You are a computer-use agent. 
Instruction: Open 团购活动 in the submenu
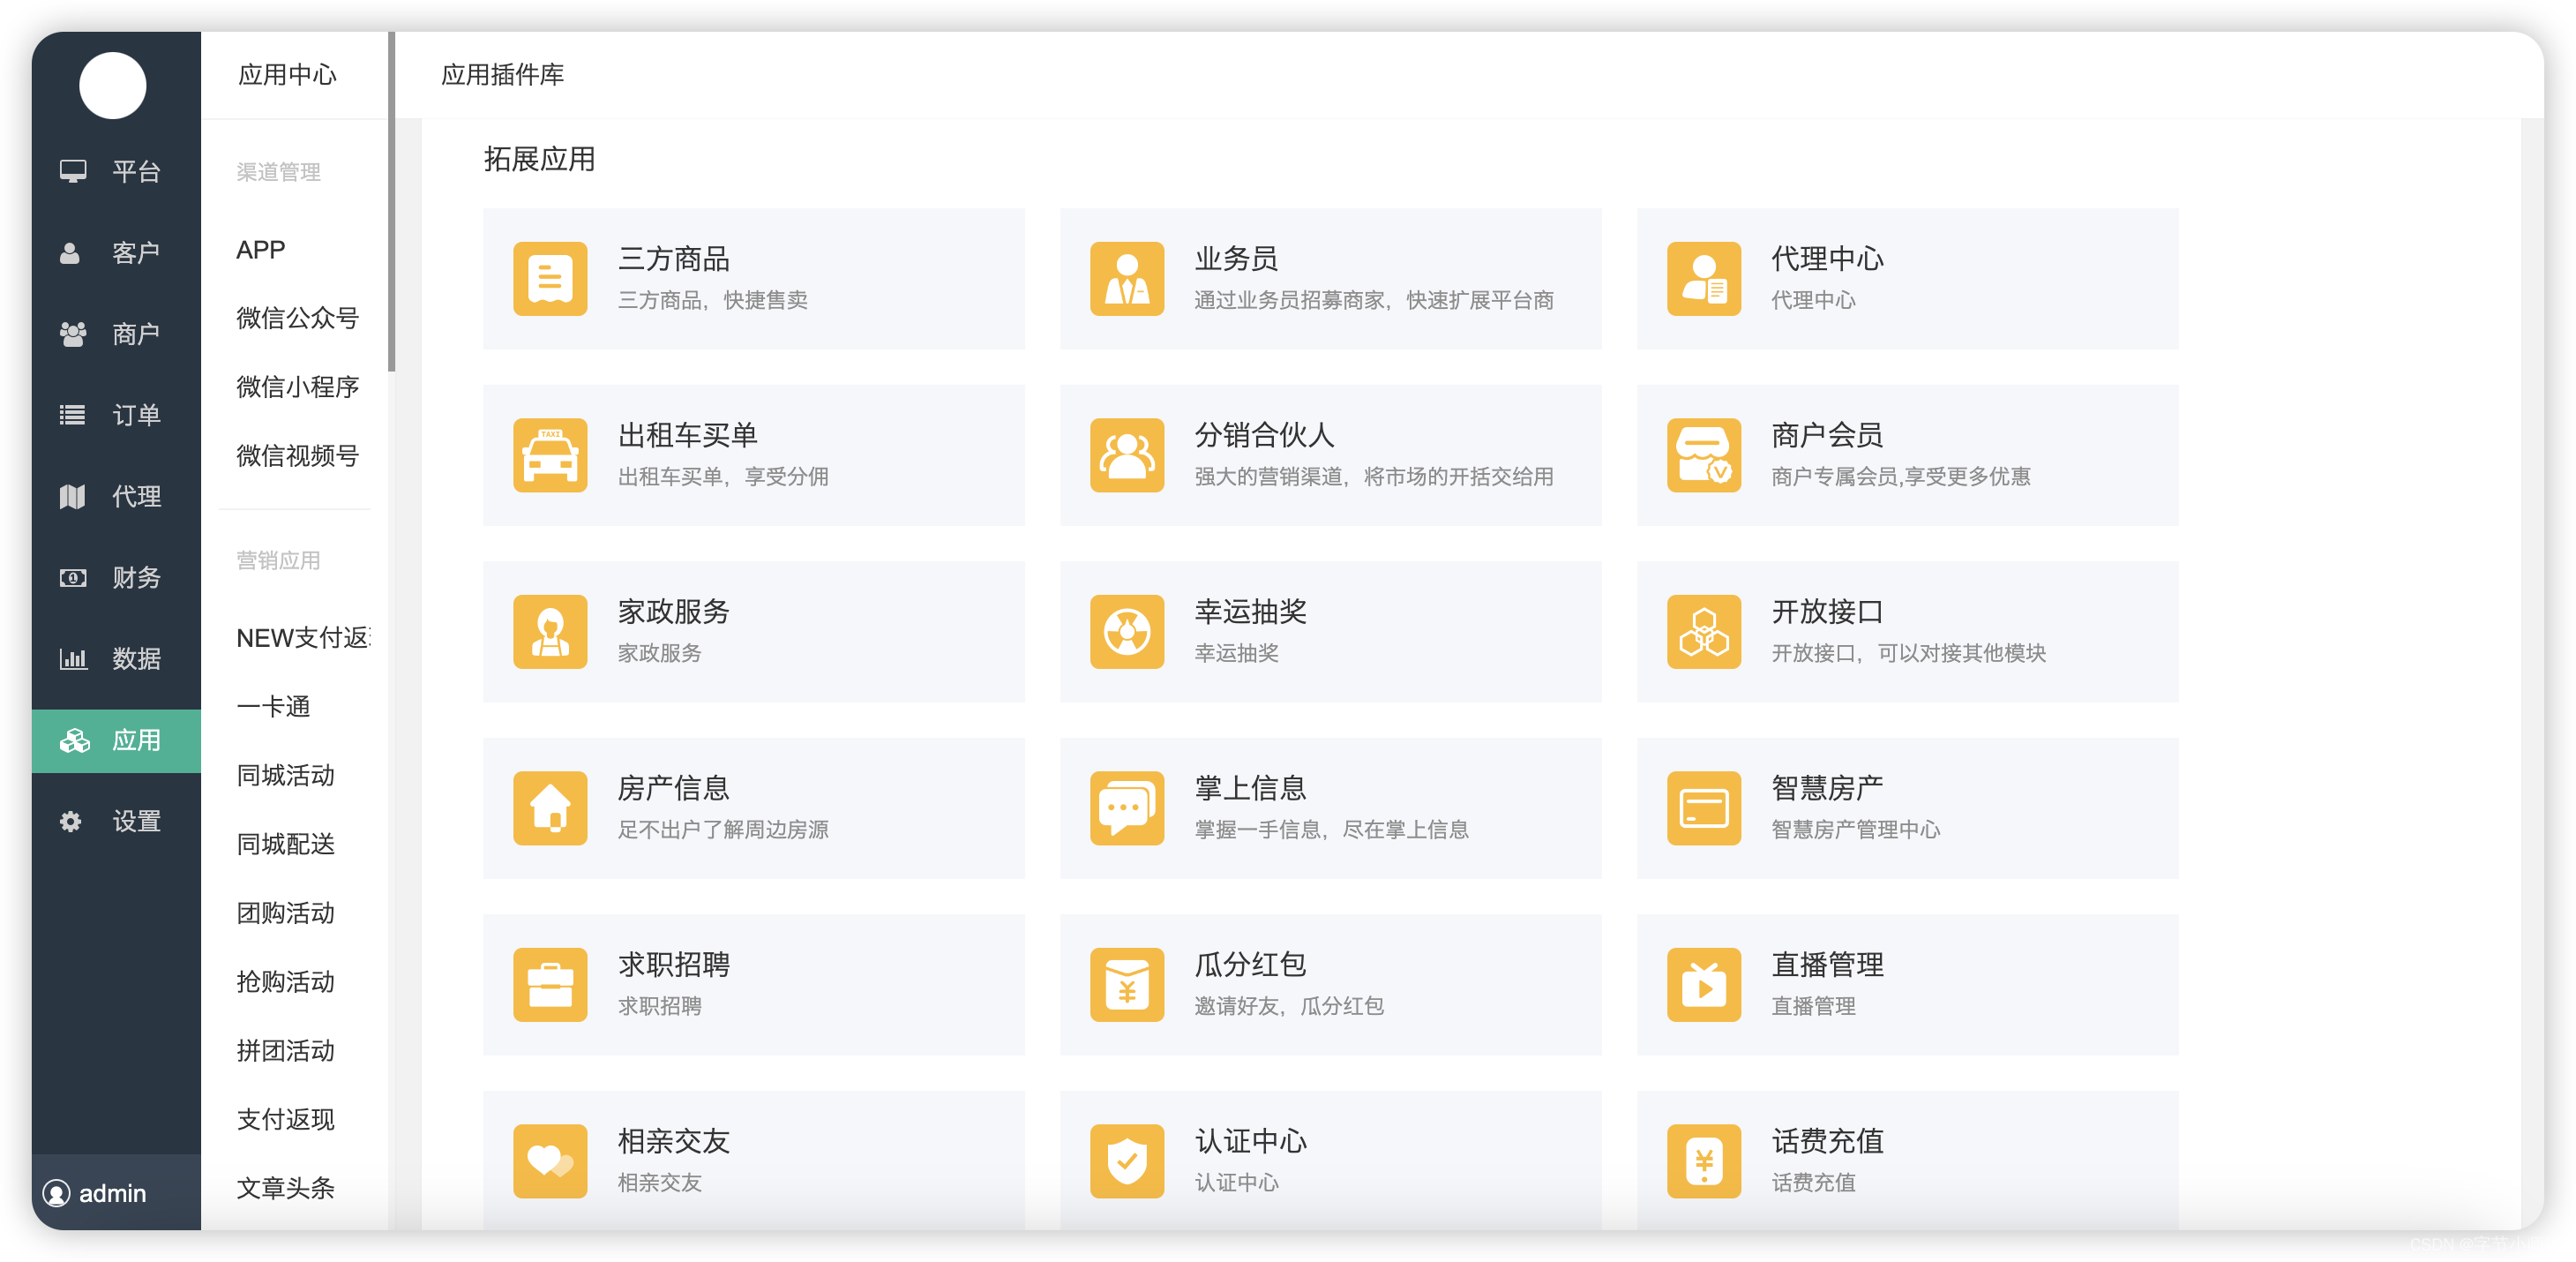click(286, 914)
